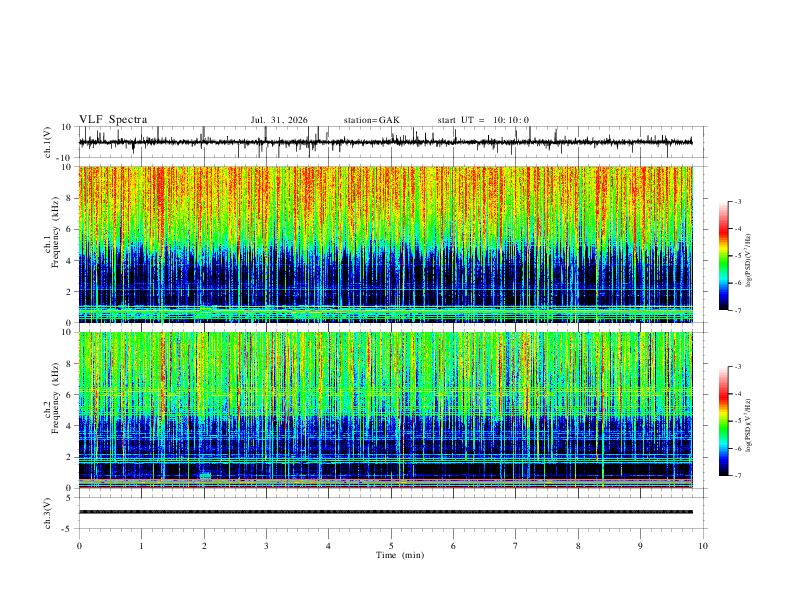Screen dimensions: 792x612
Task: Click inside the ch.1 spectrogram panel
Action: (x=385, y=244)
